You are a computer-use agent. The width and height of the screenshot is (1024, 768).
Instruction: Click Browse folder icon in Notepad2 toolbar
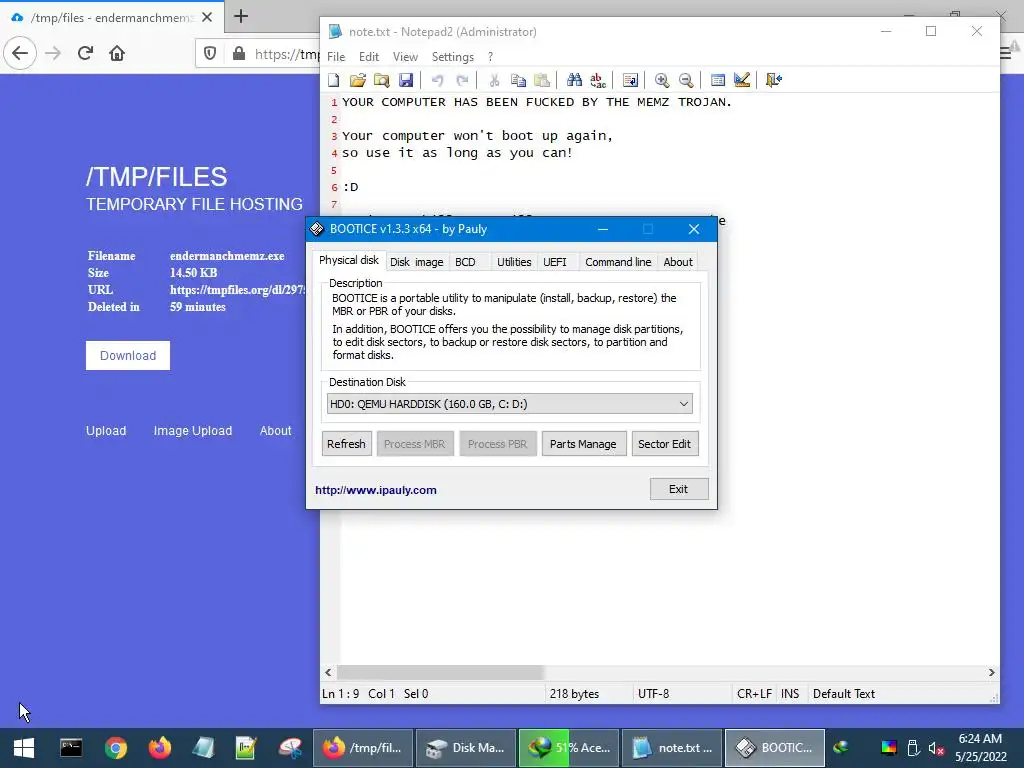pos(381,80)
